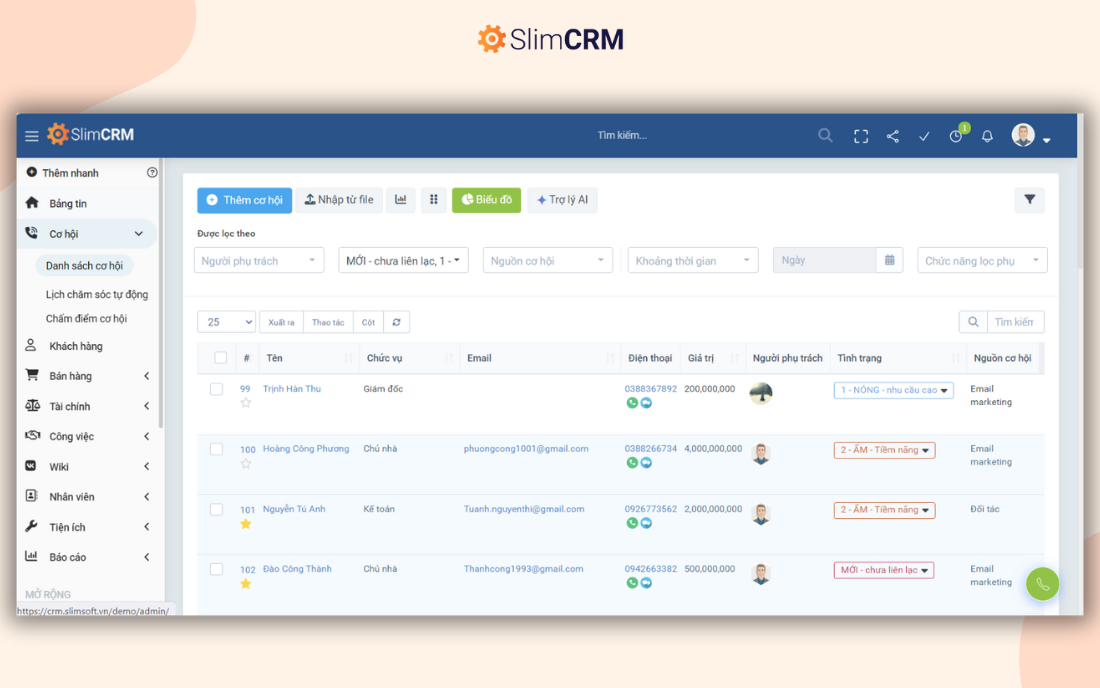The image size is (1100, 688).
Task: Click the table search field Tìm kiếm
Action: (1014, 322)
